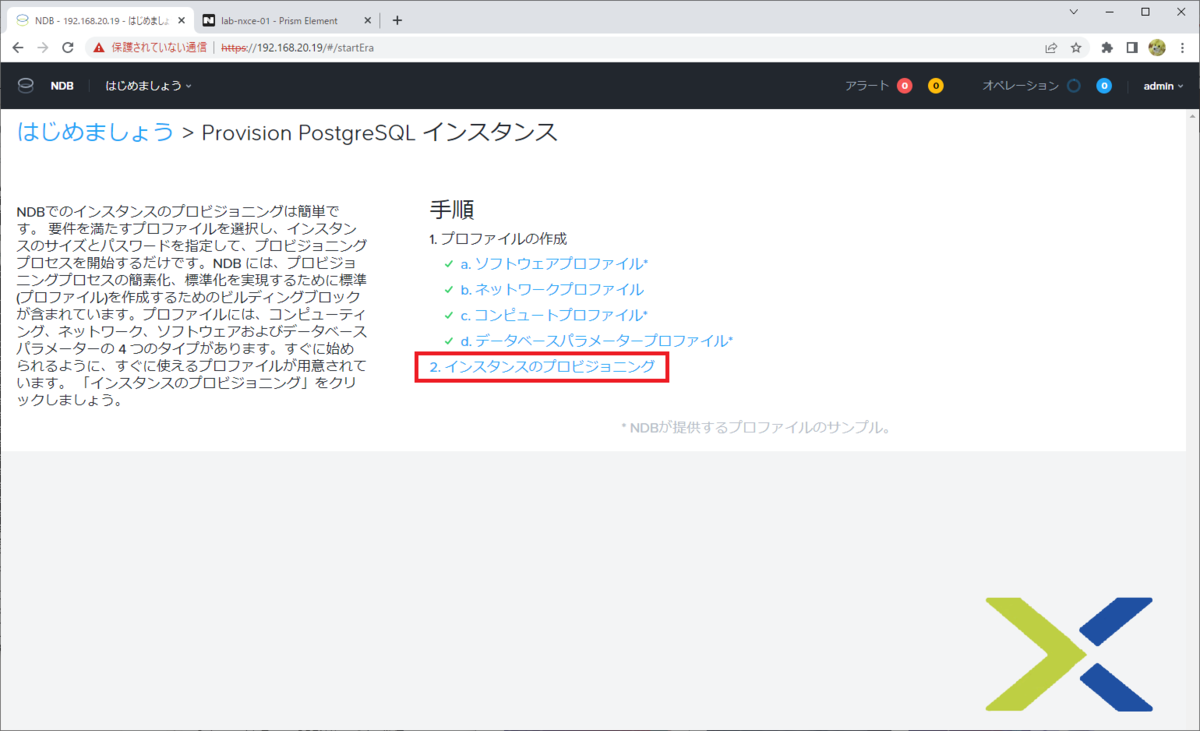Open データベースパラメータープロファイル link
The height and width of the screenshot is (731, 1200).
[x=597, y=341]
